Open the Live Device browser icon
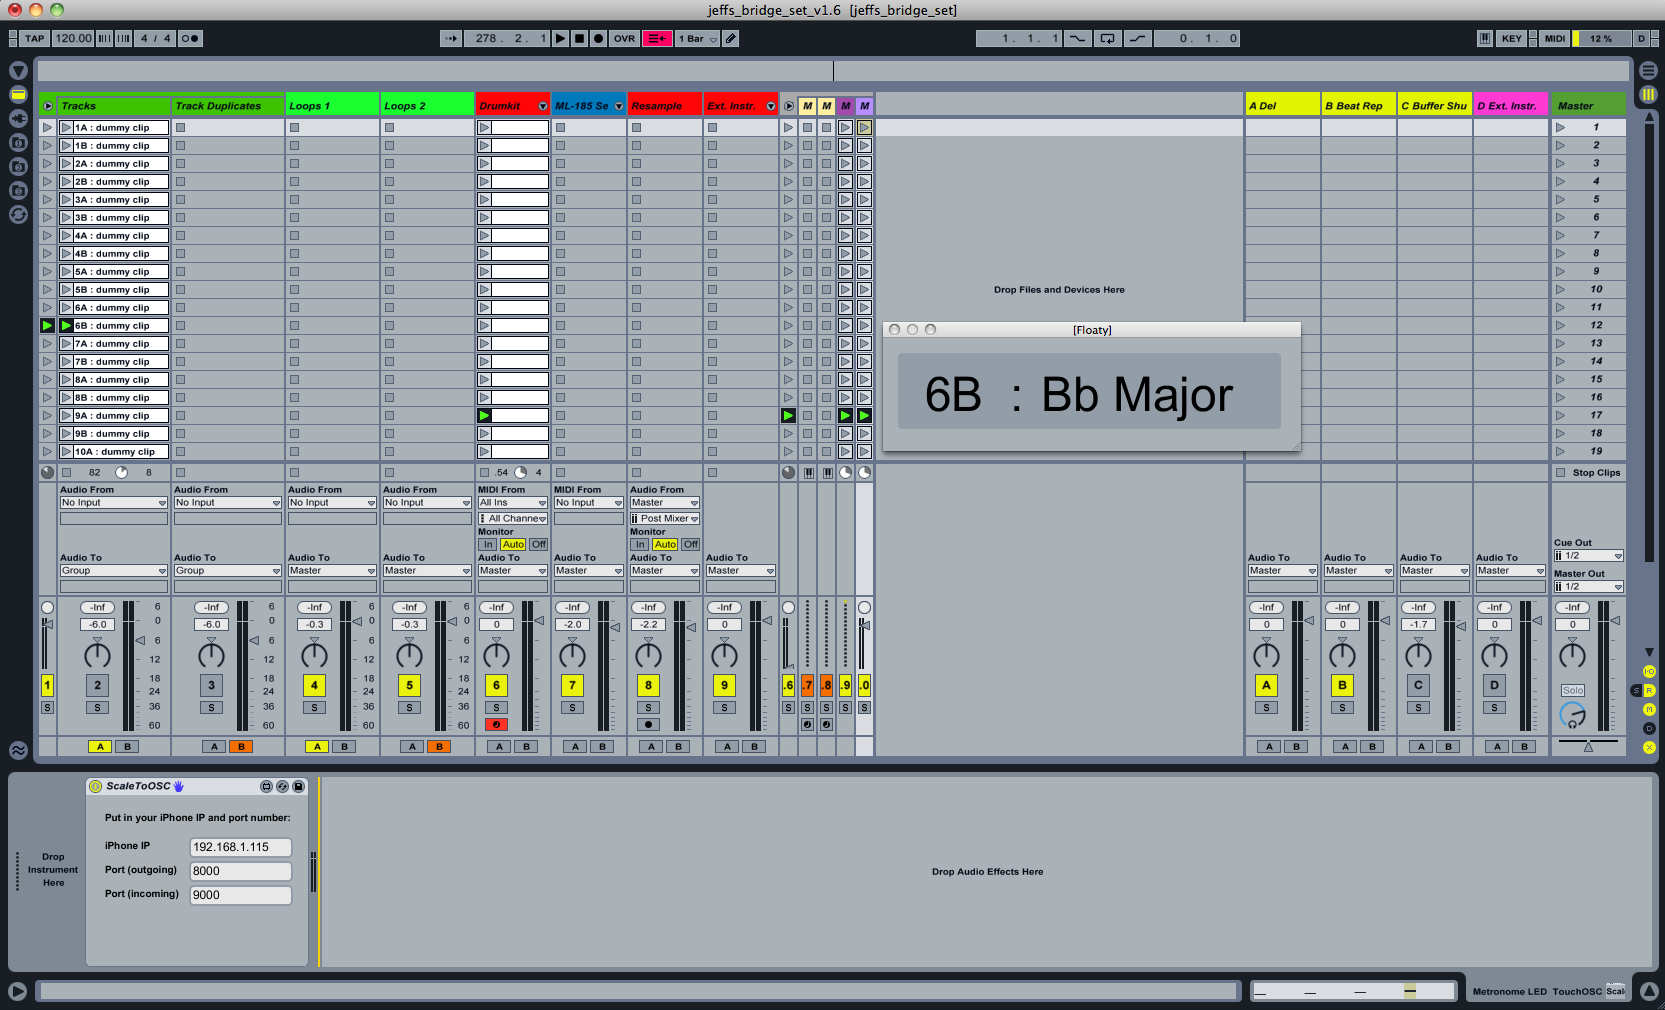 pos(18,94)
